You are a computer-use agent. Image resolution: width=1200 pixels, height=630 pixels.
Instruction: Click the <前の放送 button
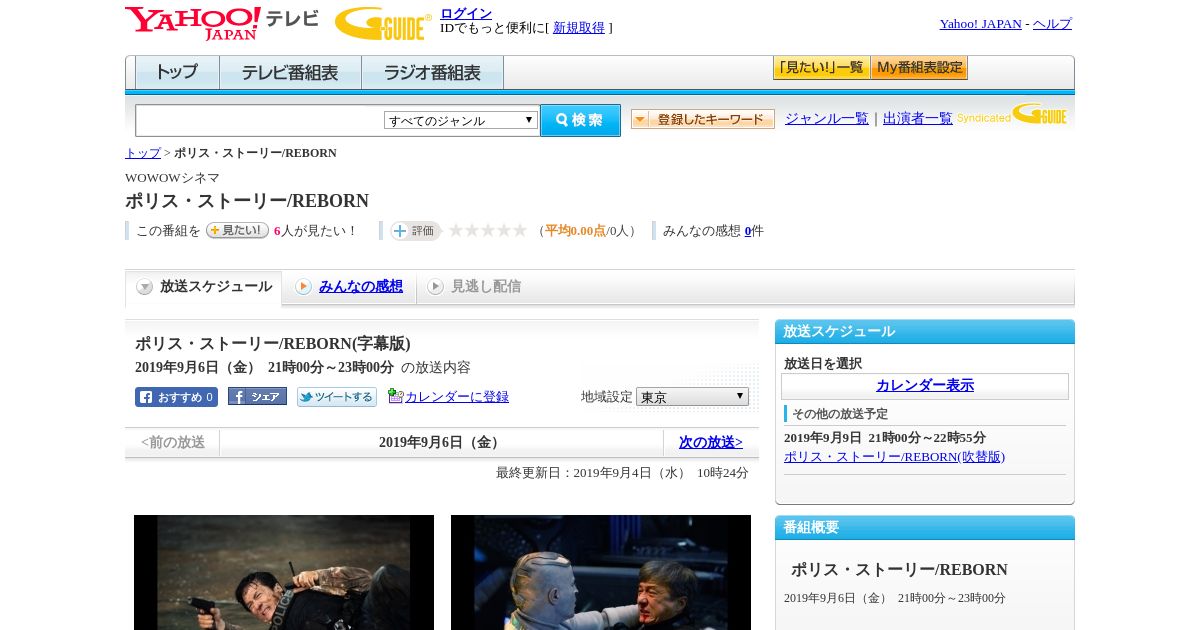click(x=173, y=442)
